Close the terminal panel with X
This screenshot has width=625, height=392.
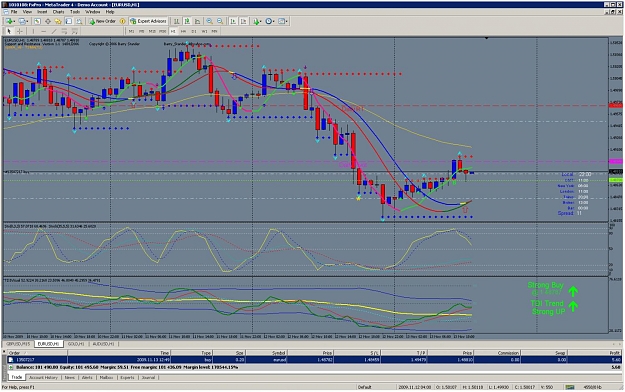click(x=4, y=352)
